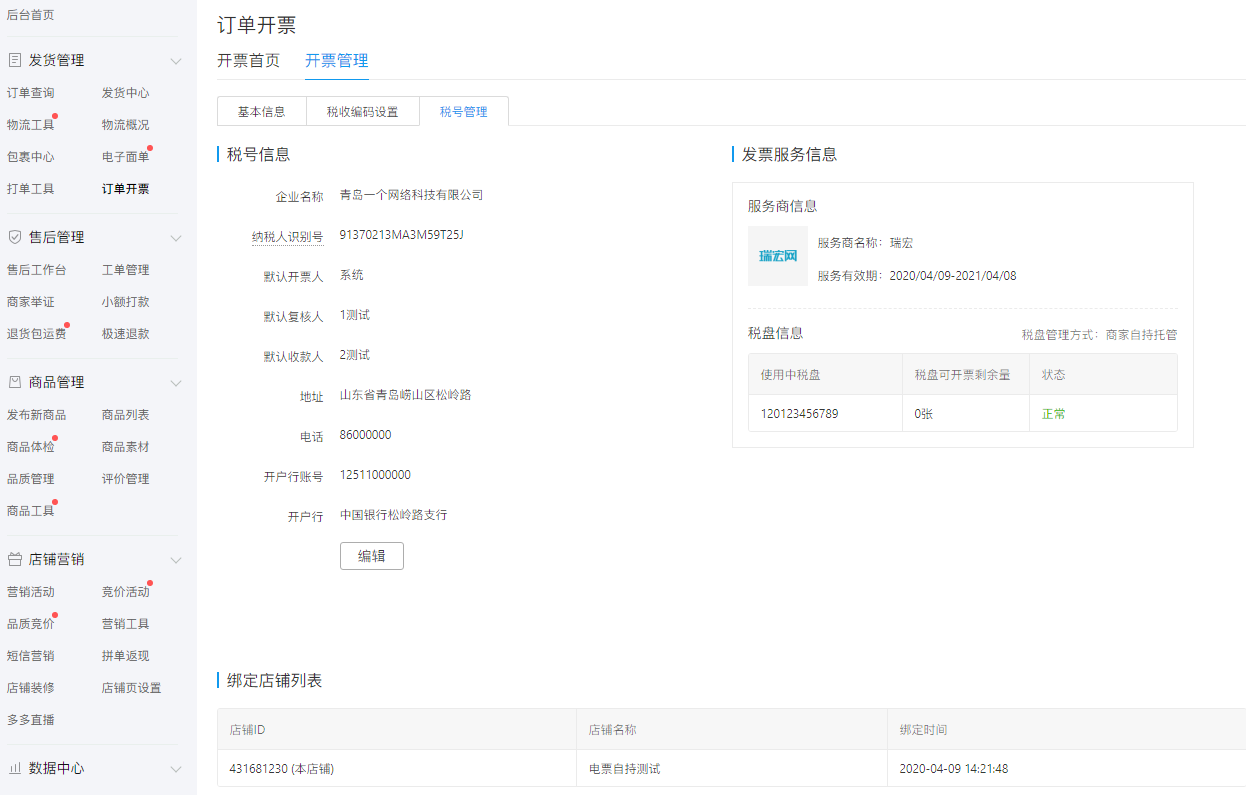Open the 基本信息 sub-tab

[262, 112]
